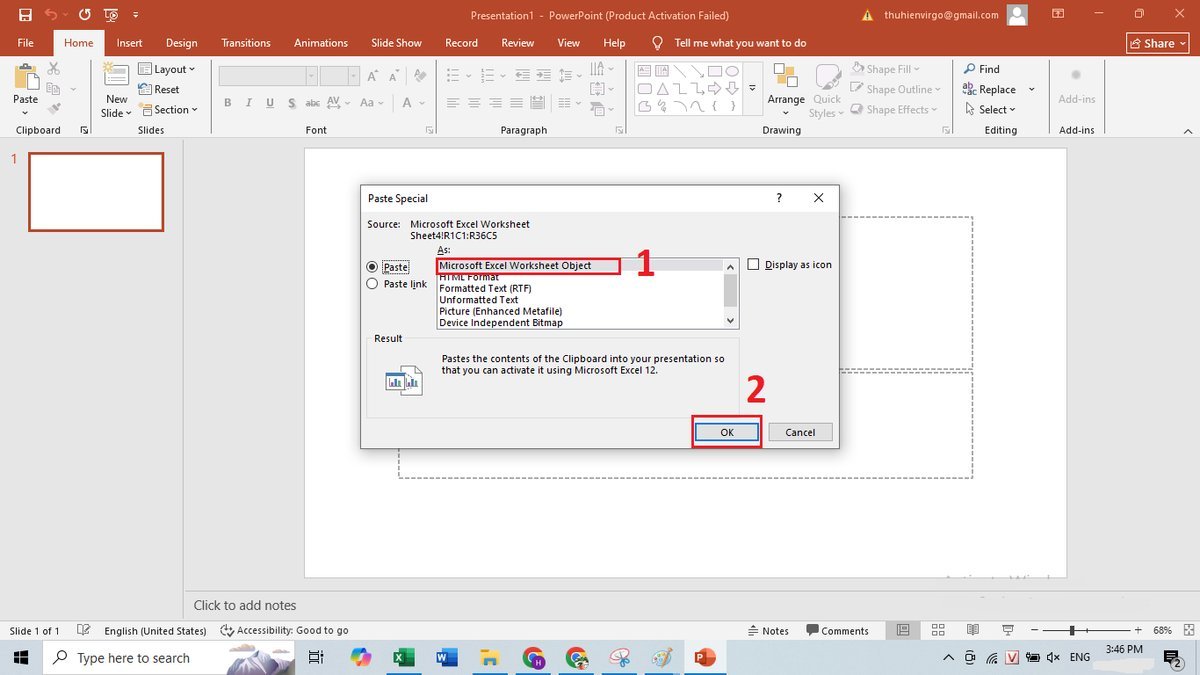Click the Windows Start button
Screen dimensions: 1200x675
click(x=21, y=657)
